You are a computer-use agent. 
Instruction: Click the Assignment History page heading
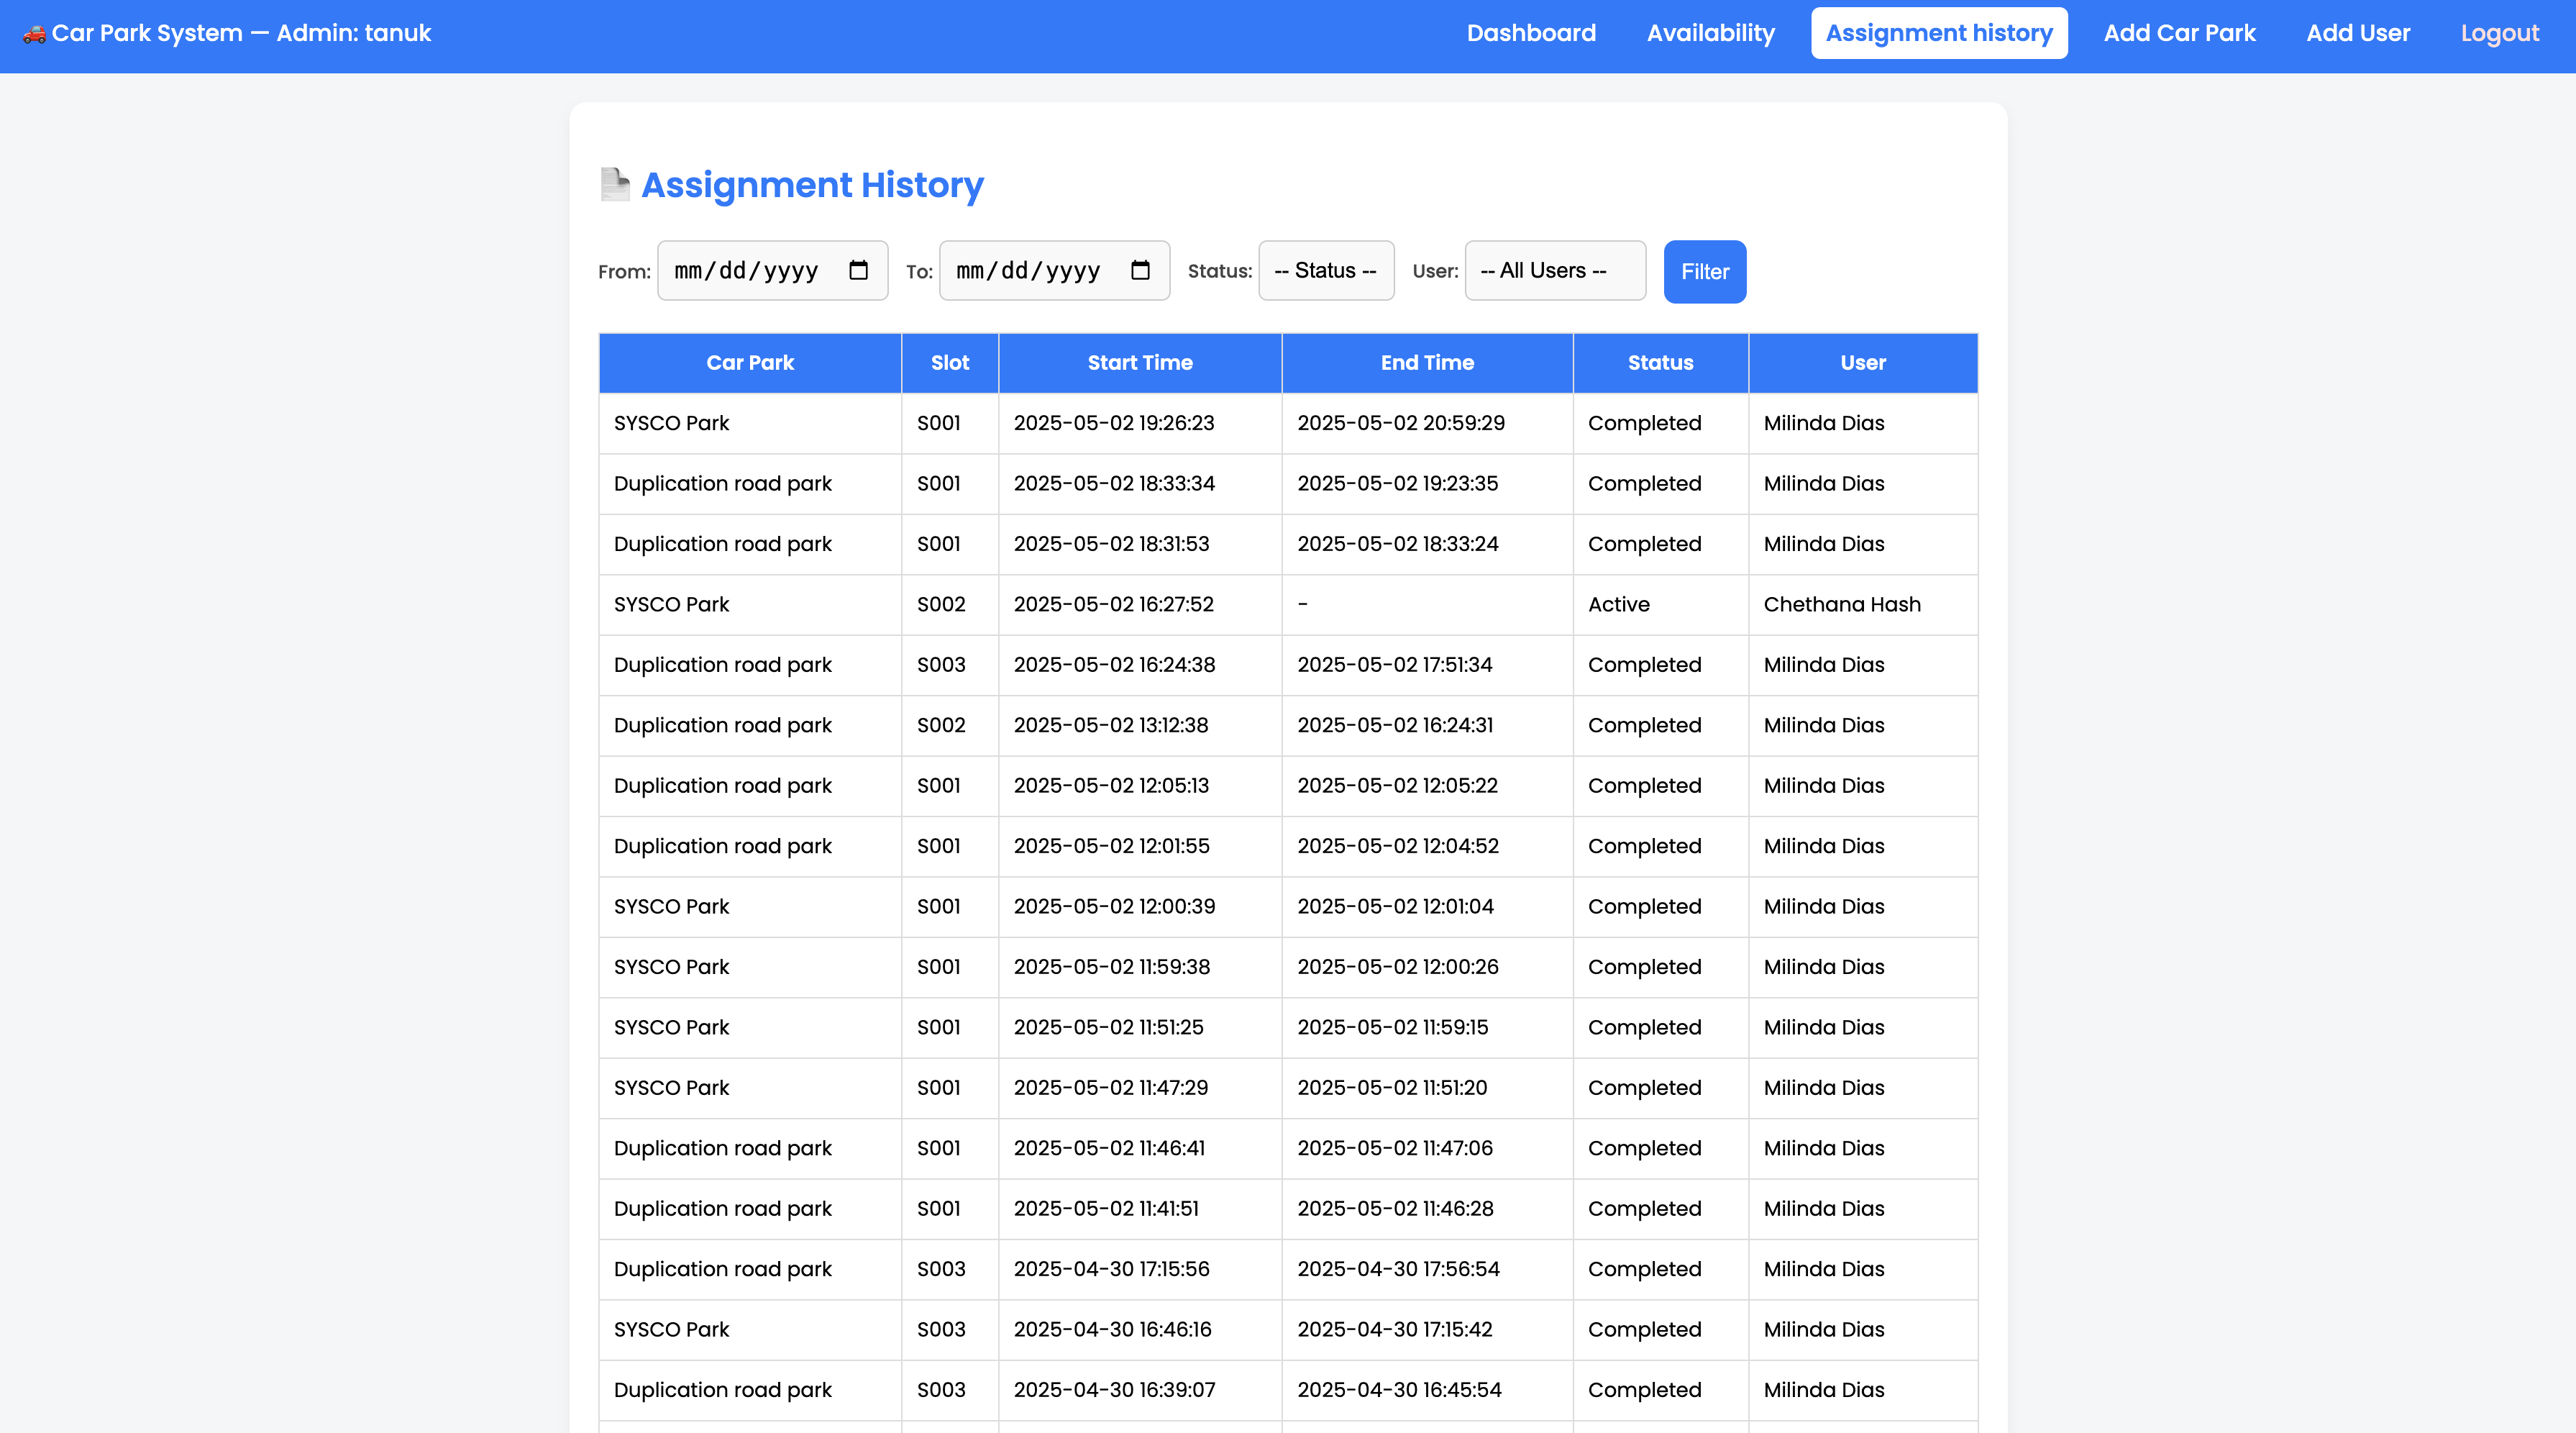[x=812, y=185]
